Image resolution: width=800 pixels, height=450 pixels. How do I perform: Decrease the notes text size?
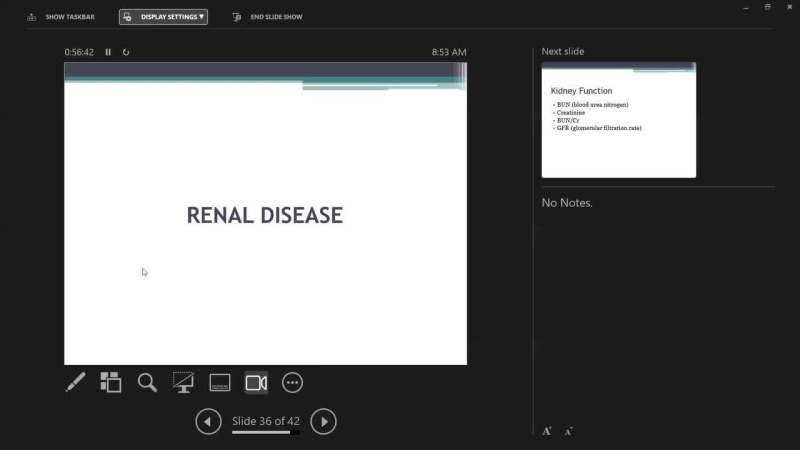[568, 431]
